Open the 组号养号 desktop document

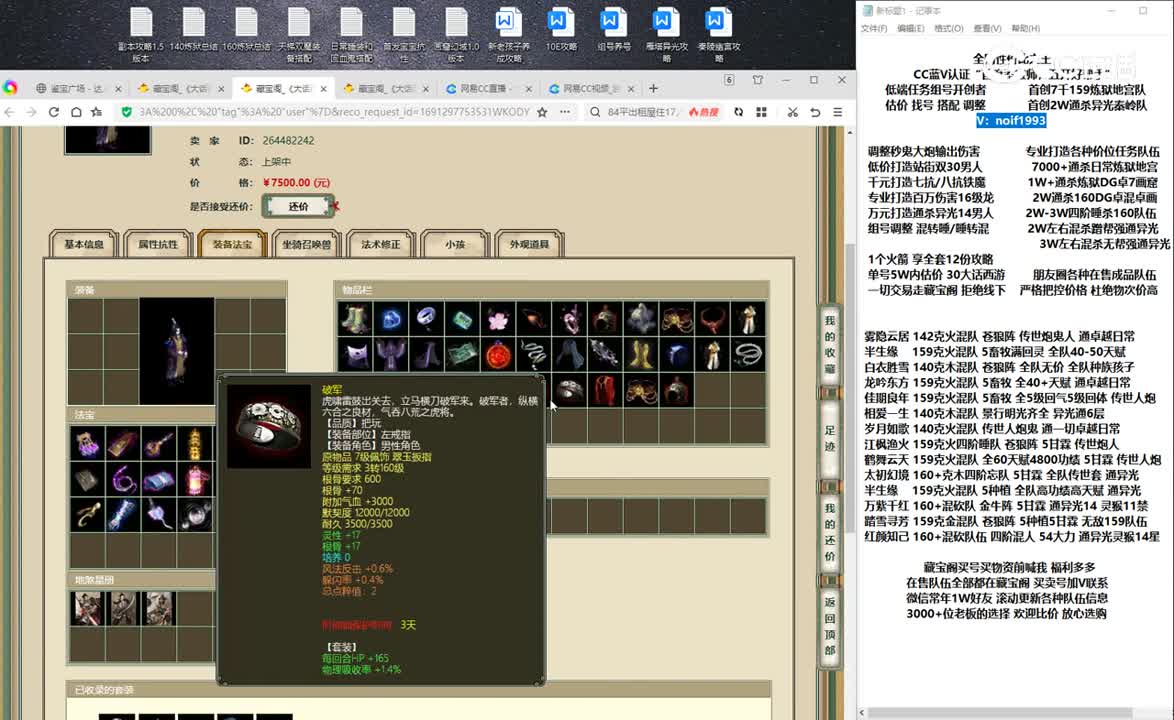613,29
